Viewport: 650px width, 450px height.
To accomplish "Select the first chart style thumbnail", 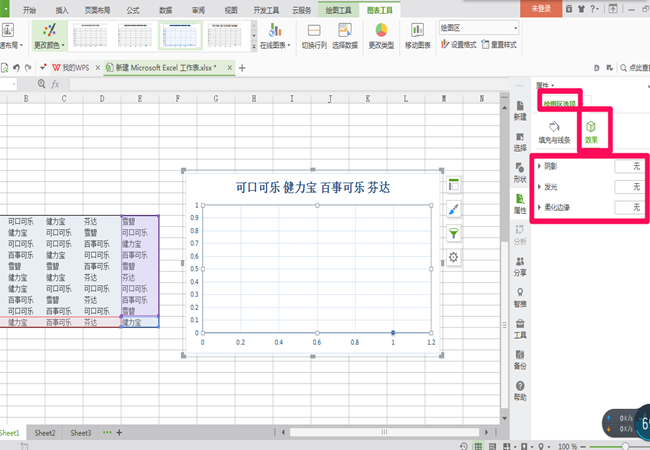I will click(x=90, y=36).
